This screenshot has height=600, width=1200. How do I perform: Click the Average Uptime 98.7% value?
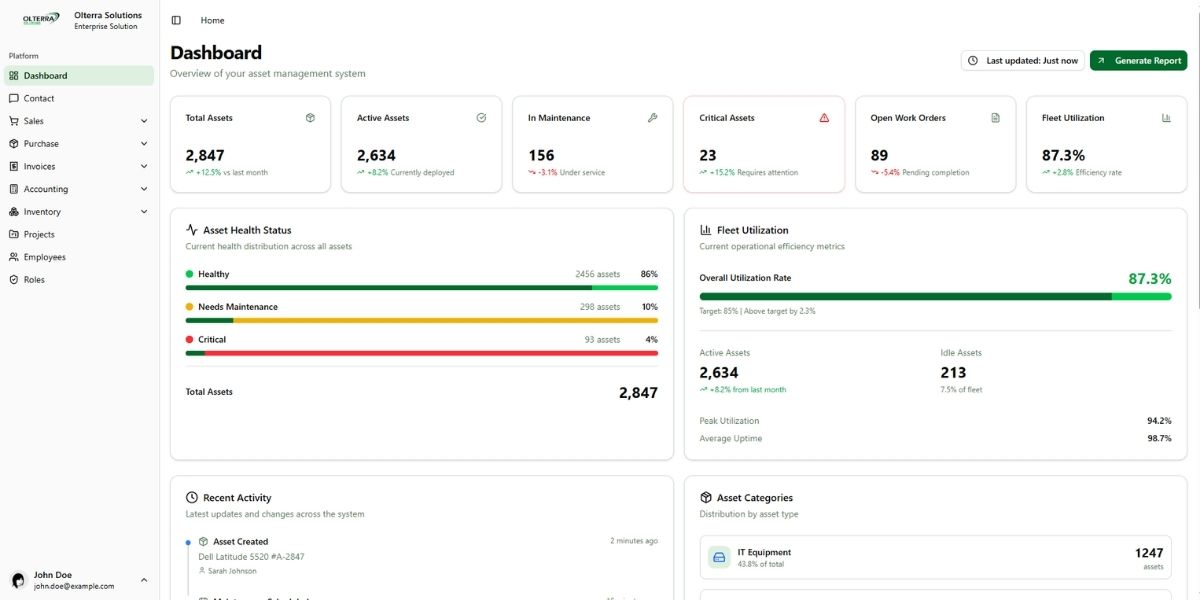pos(1159,439)
